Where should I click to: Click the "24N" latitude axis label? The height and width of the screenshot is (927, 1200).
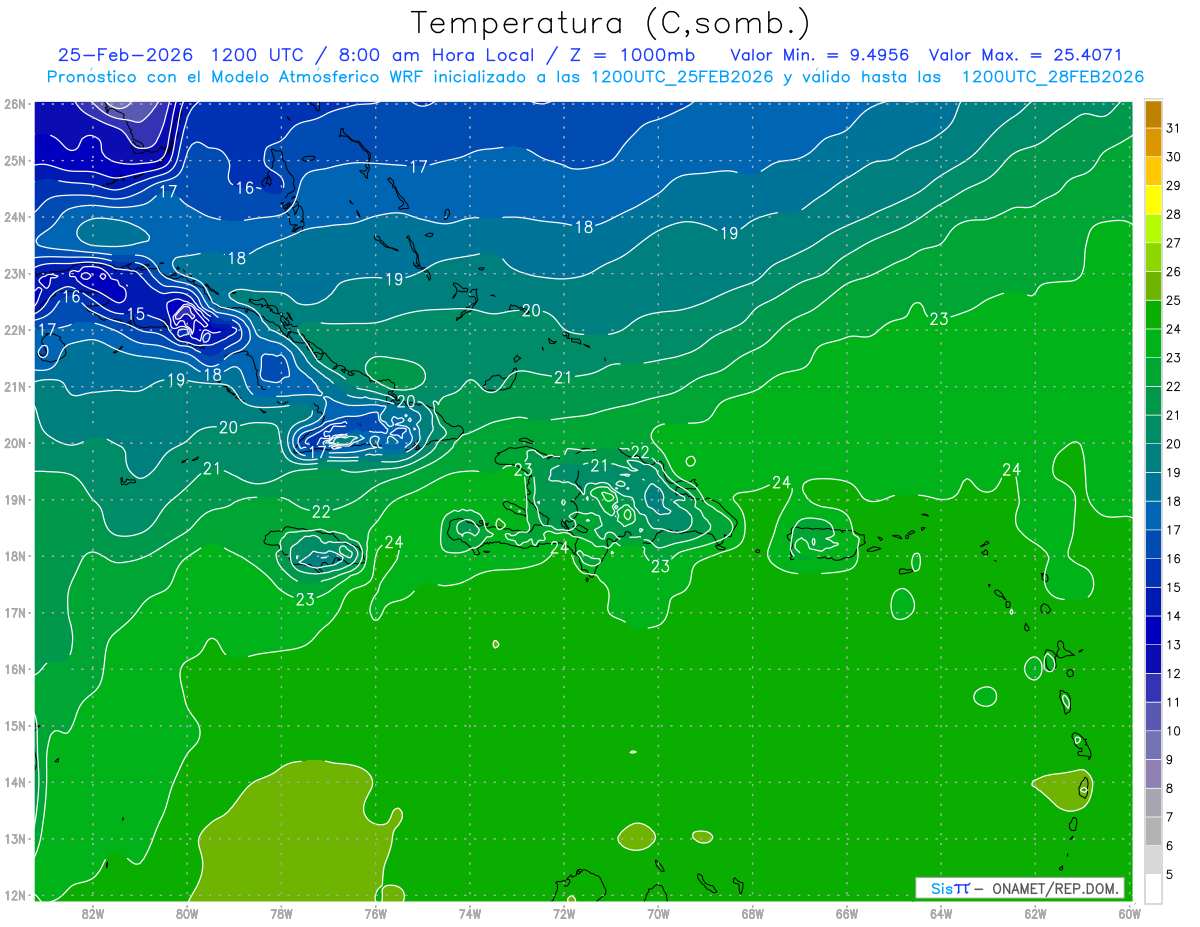tap(15, 217)
